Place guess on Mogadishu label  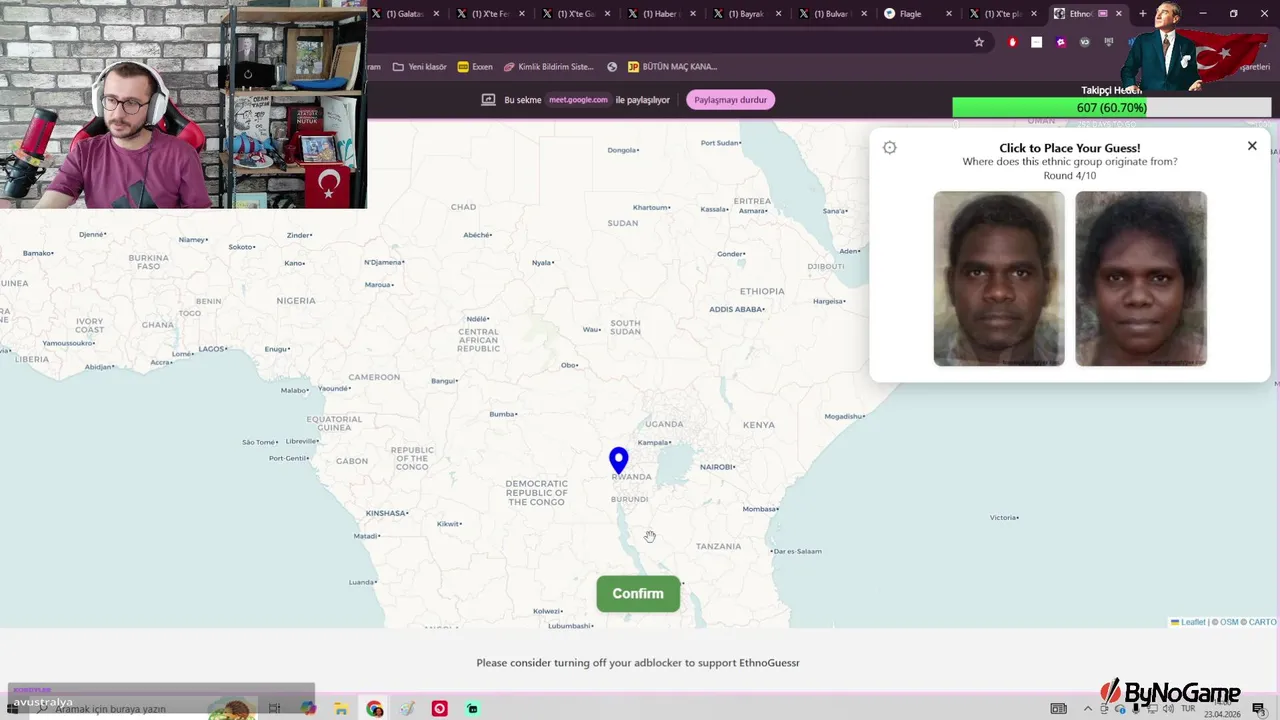(845, 416)
